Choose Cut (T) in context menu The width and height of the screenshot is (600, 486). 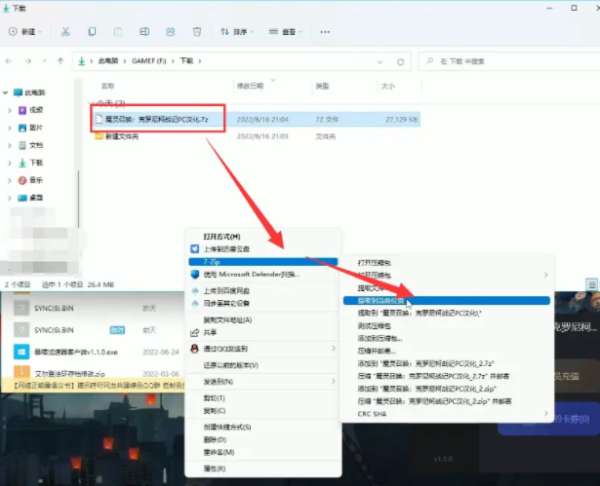click(x=214, y=398)
